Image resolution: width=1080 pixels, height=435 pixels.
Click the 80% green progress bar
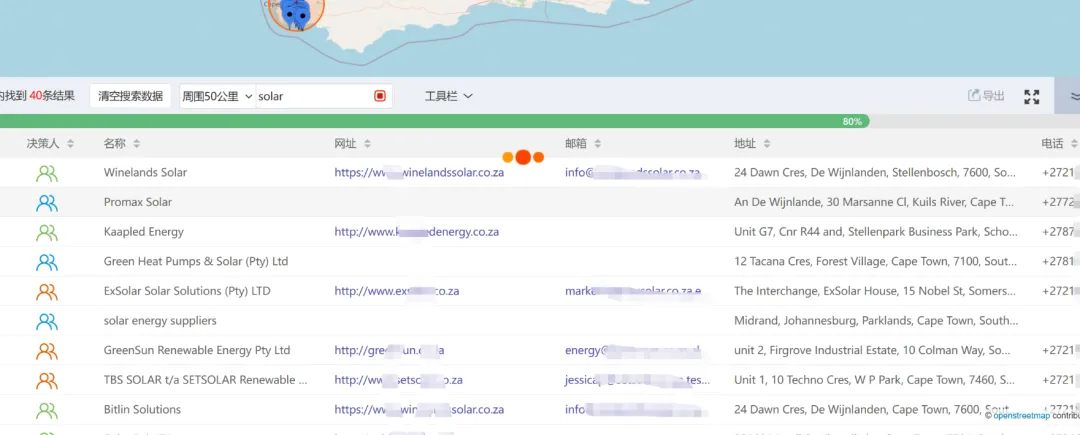tap(434, 121)
